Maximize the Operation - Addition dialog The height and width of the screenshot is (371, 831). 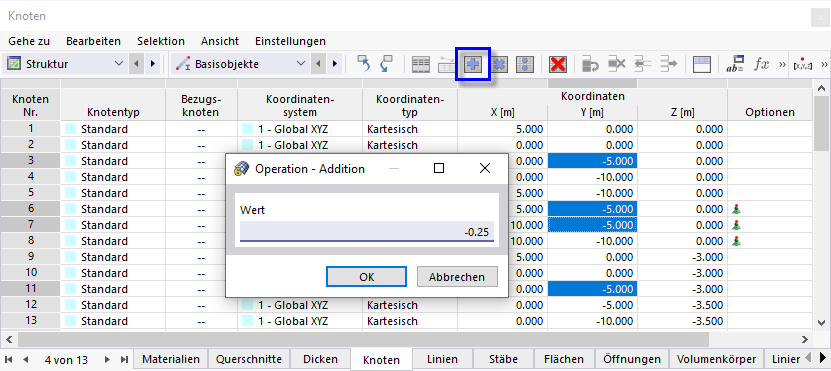[x=439, y=169]
